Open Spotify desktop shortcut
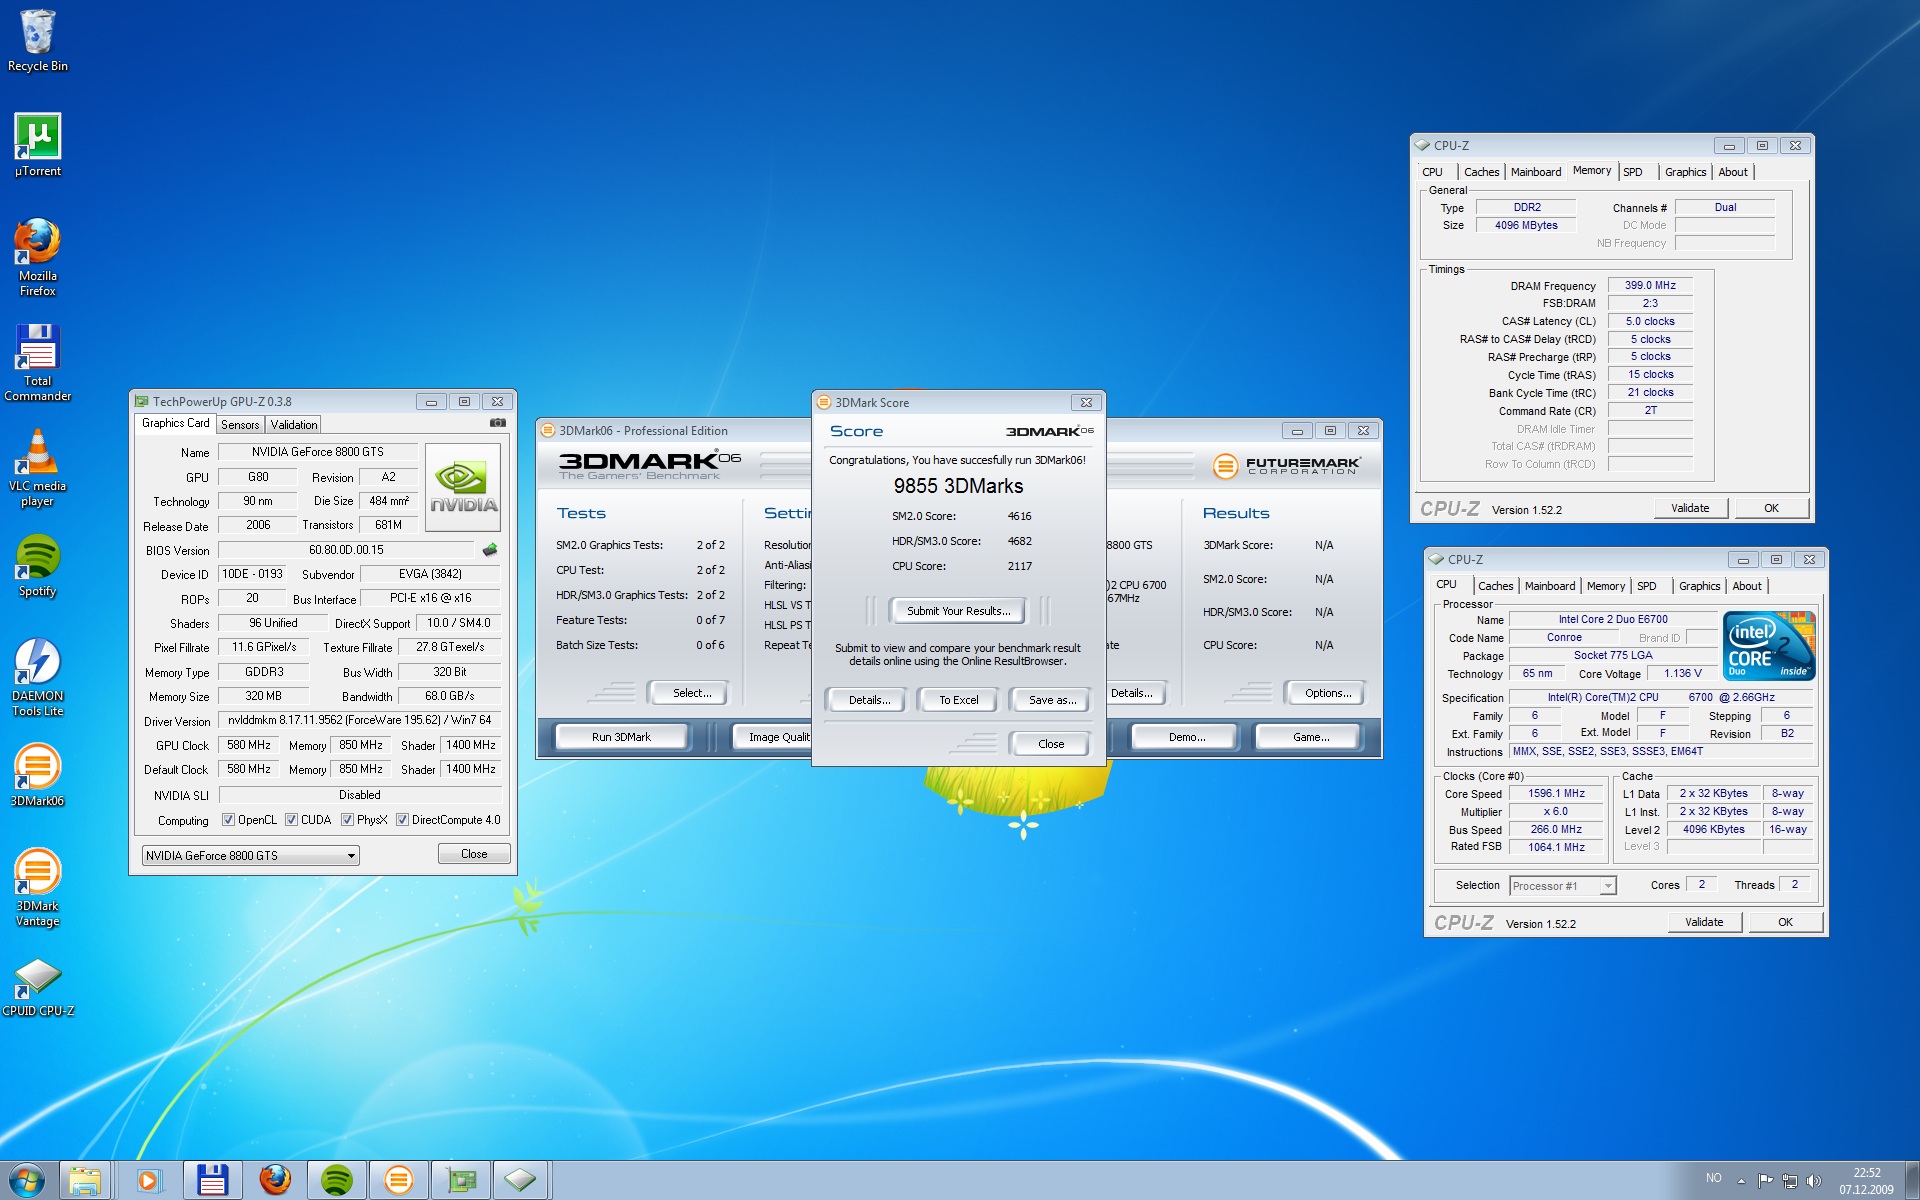 pyautogui.click(x=37, y=565)
